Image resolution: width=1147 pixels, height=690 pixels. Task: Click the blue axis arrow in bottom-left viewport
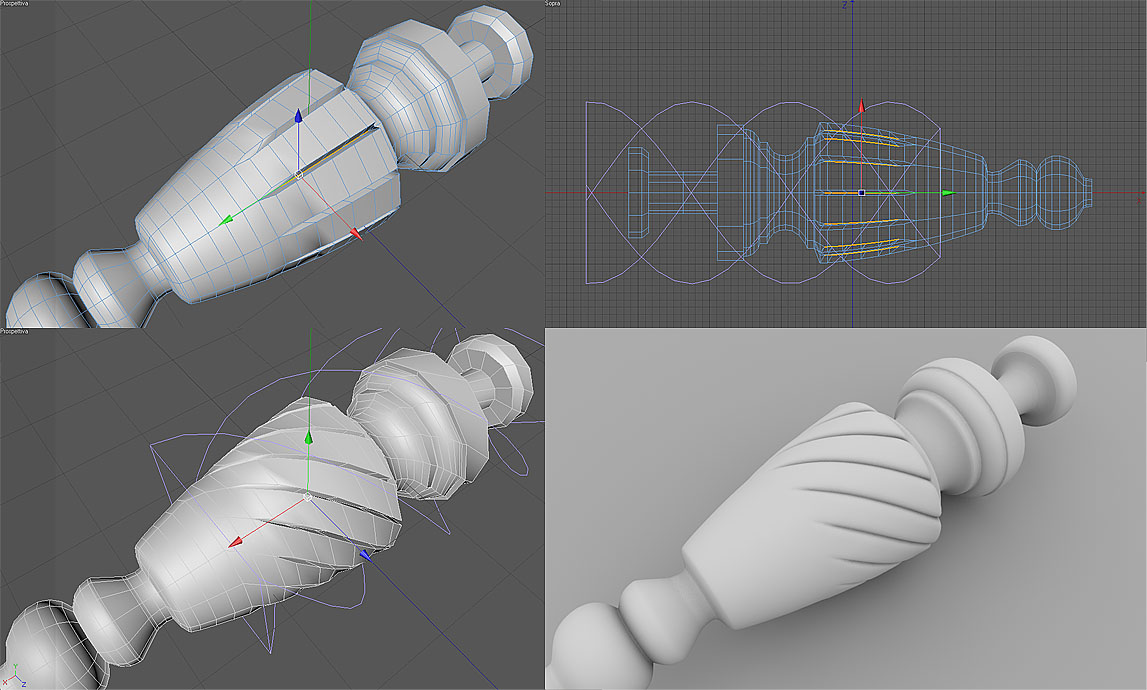(x=366, y=555)
